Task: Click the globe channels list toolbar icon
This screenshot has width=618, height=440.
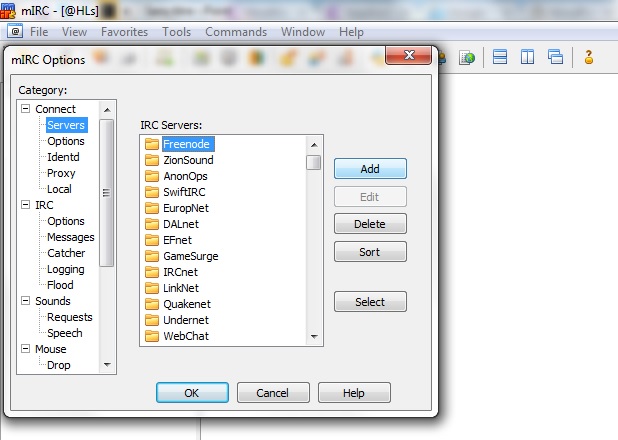Action: pos(467,58)
